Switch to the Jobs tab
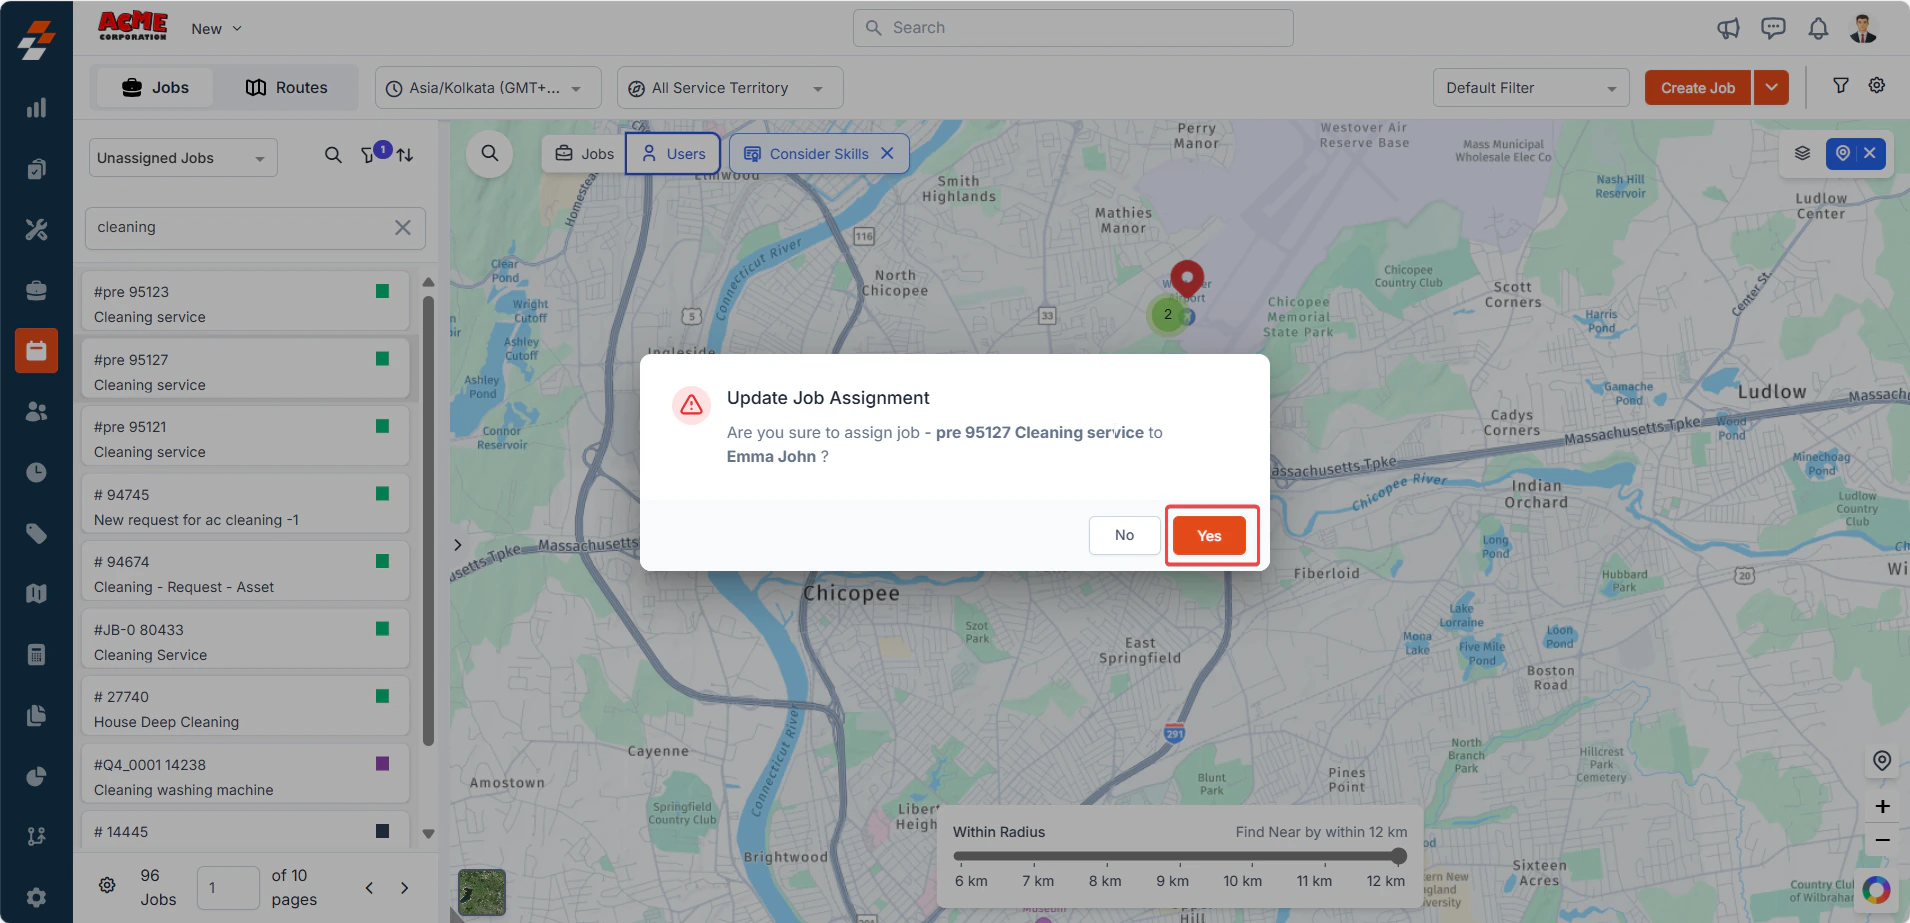The height and width of the screenshot is (923, 1910). (155, 88)
